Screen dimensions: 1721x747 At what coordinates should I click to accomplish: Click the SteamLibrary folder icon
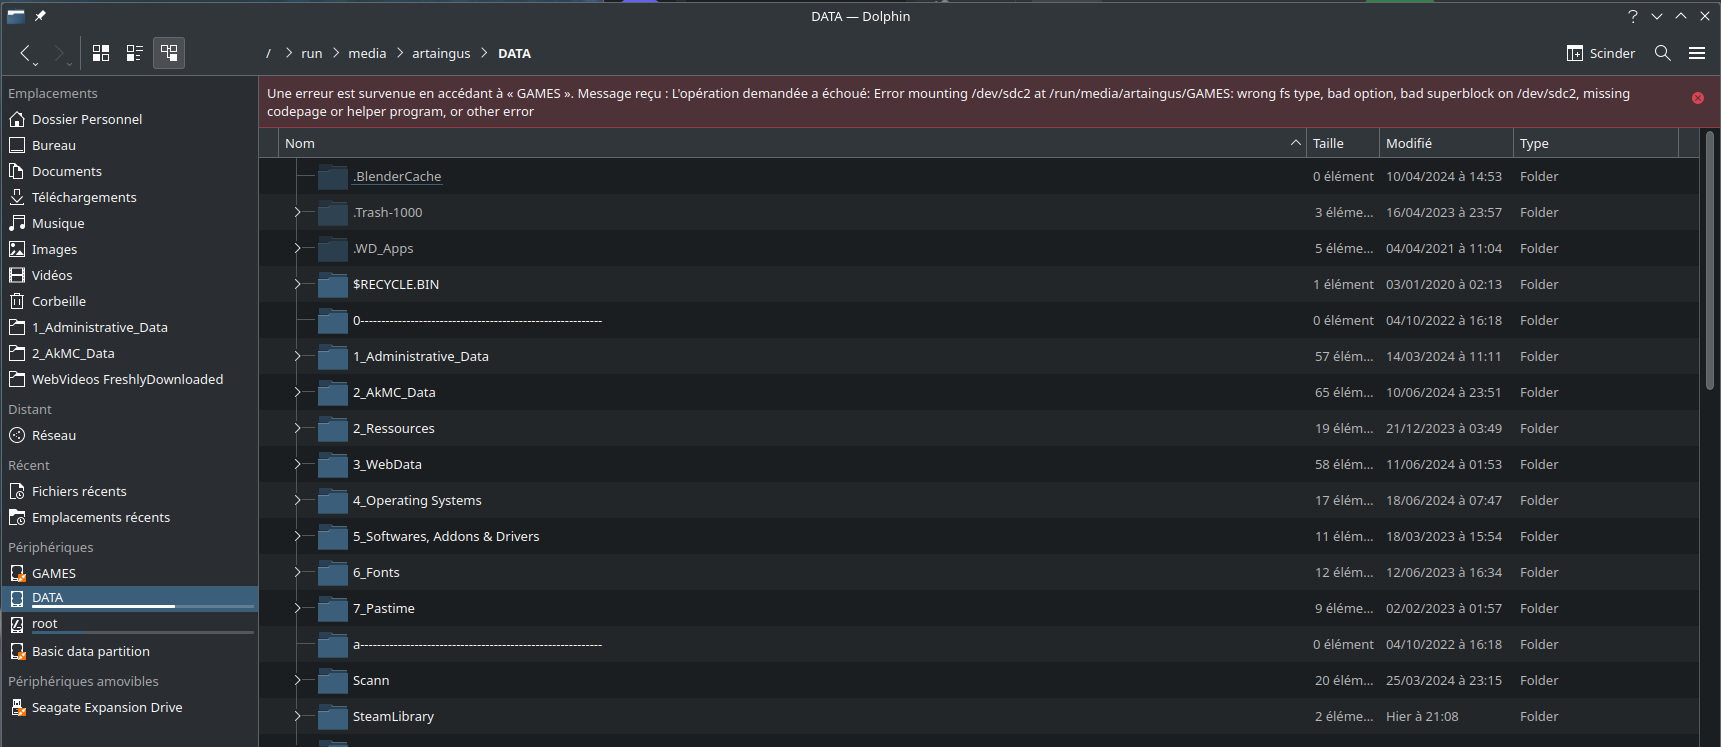pyautogui.click(x=332, y=716)
